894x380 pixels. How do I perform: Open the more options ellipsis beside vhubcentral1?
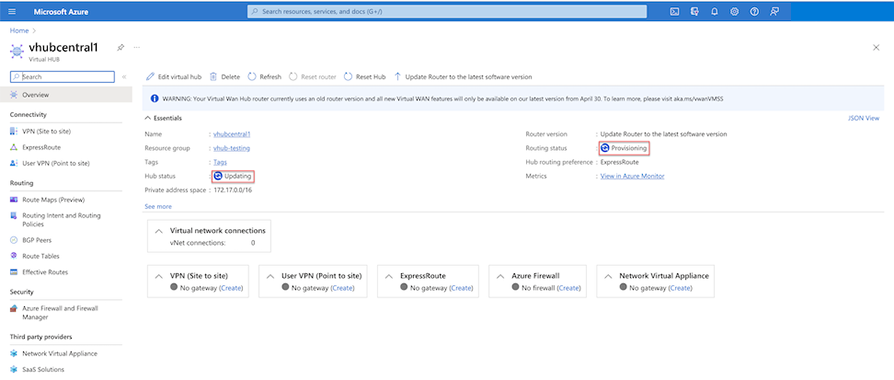pyautogui.click(x=137, y=48)
